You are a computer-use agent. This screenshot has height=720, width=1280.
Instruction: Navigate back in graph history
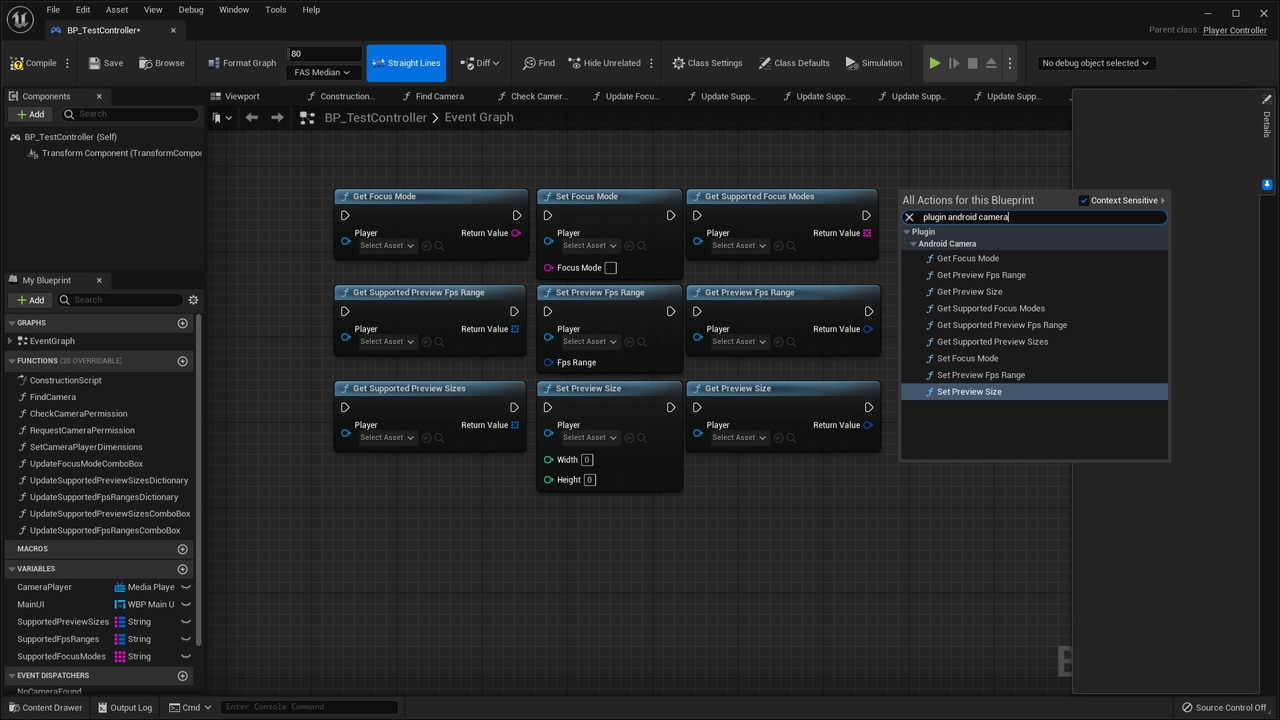click(x=252, y=117)
